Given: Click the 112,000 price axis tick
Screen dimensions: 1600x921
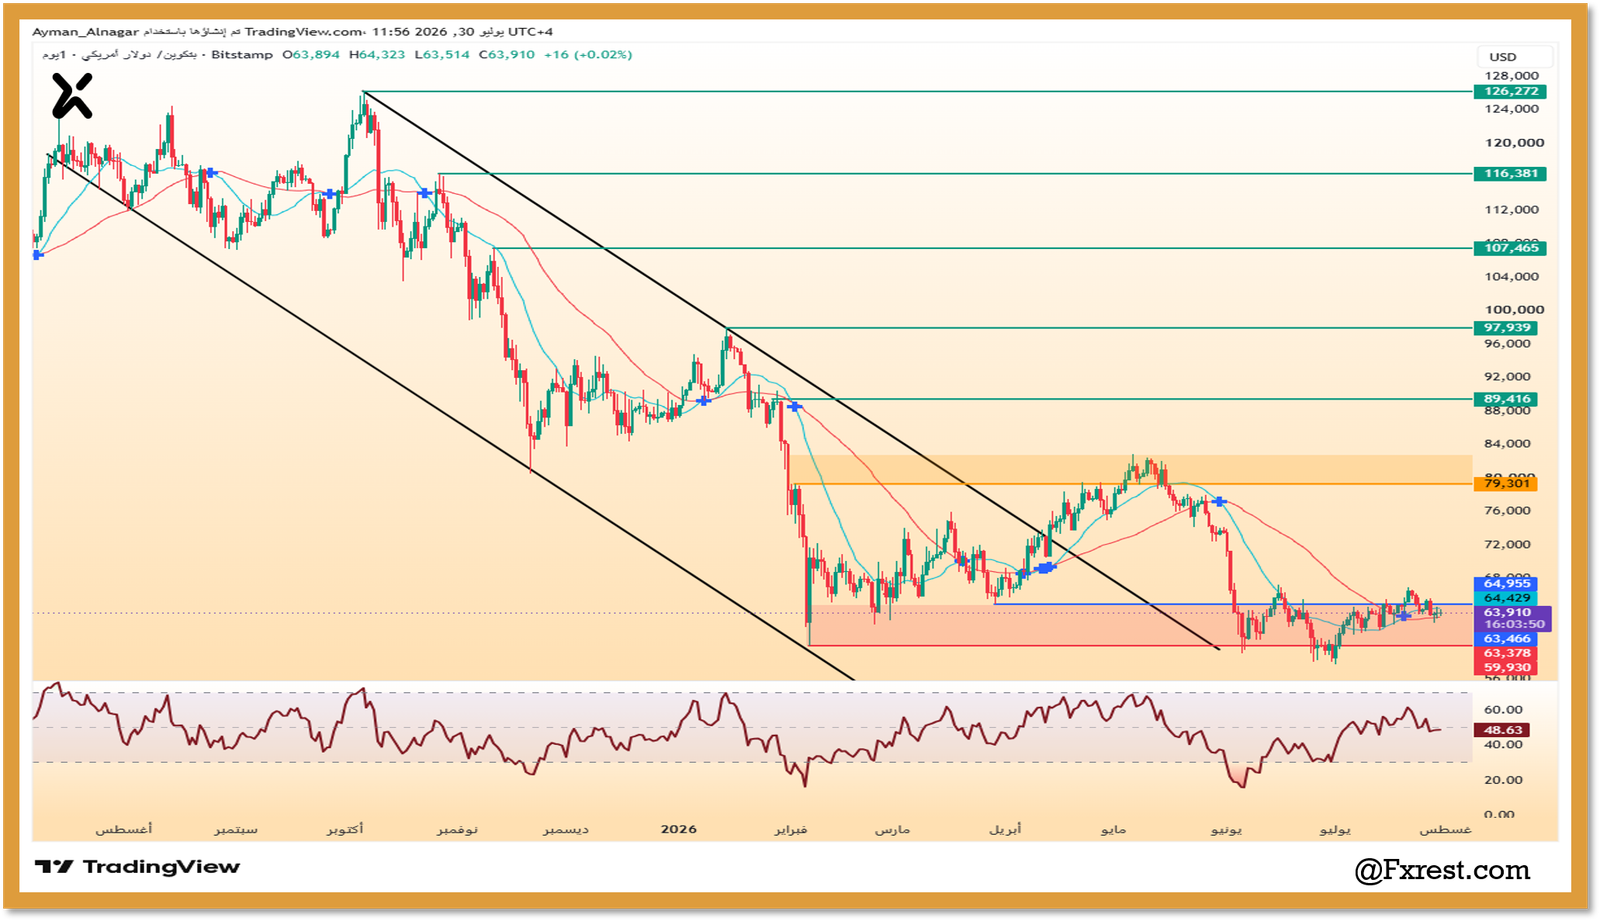Looking at the screenshot, I should pos(1511,210).
